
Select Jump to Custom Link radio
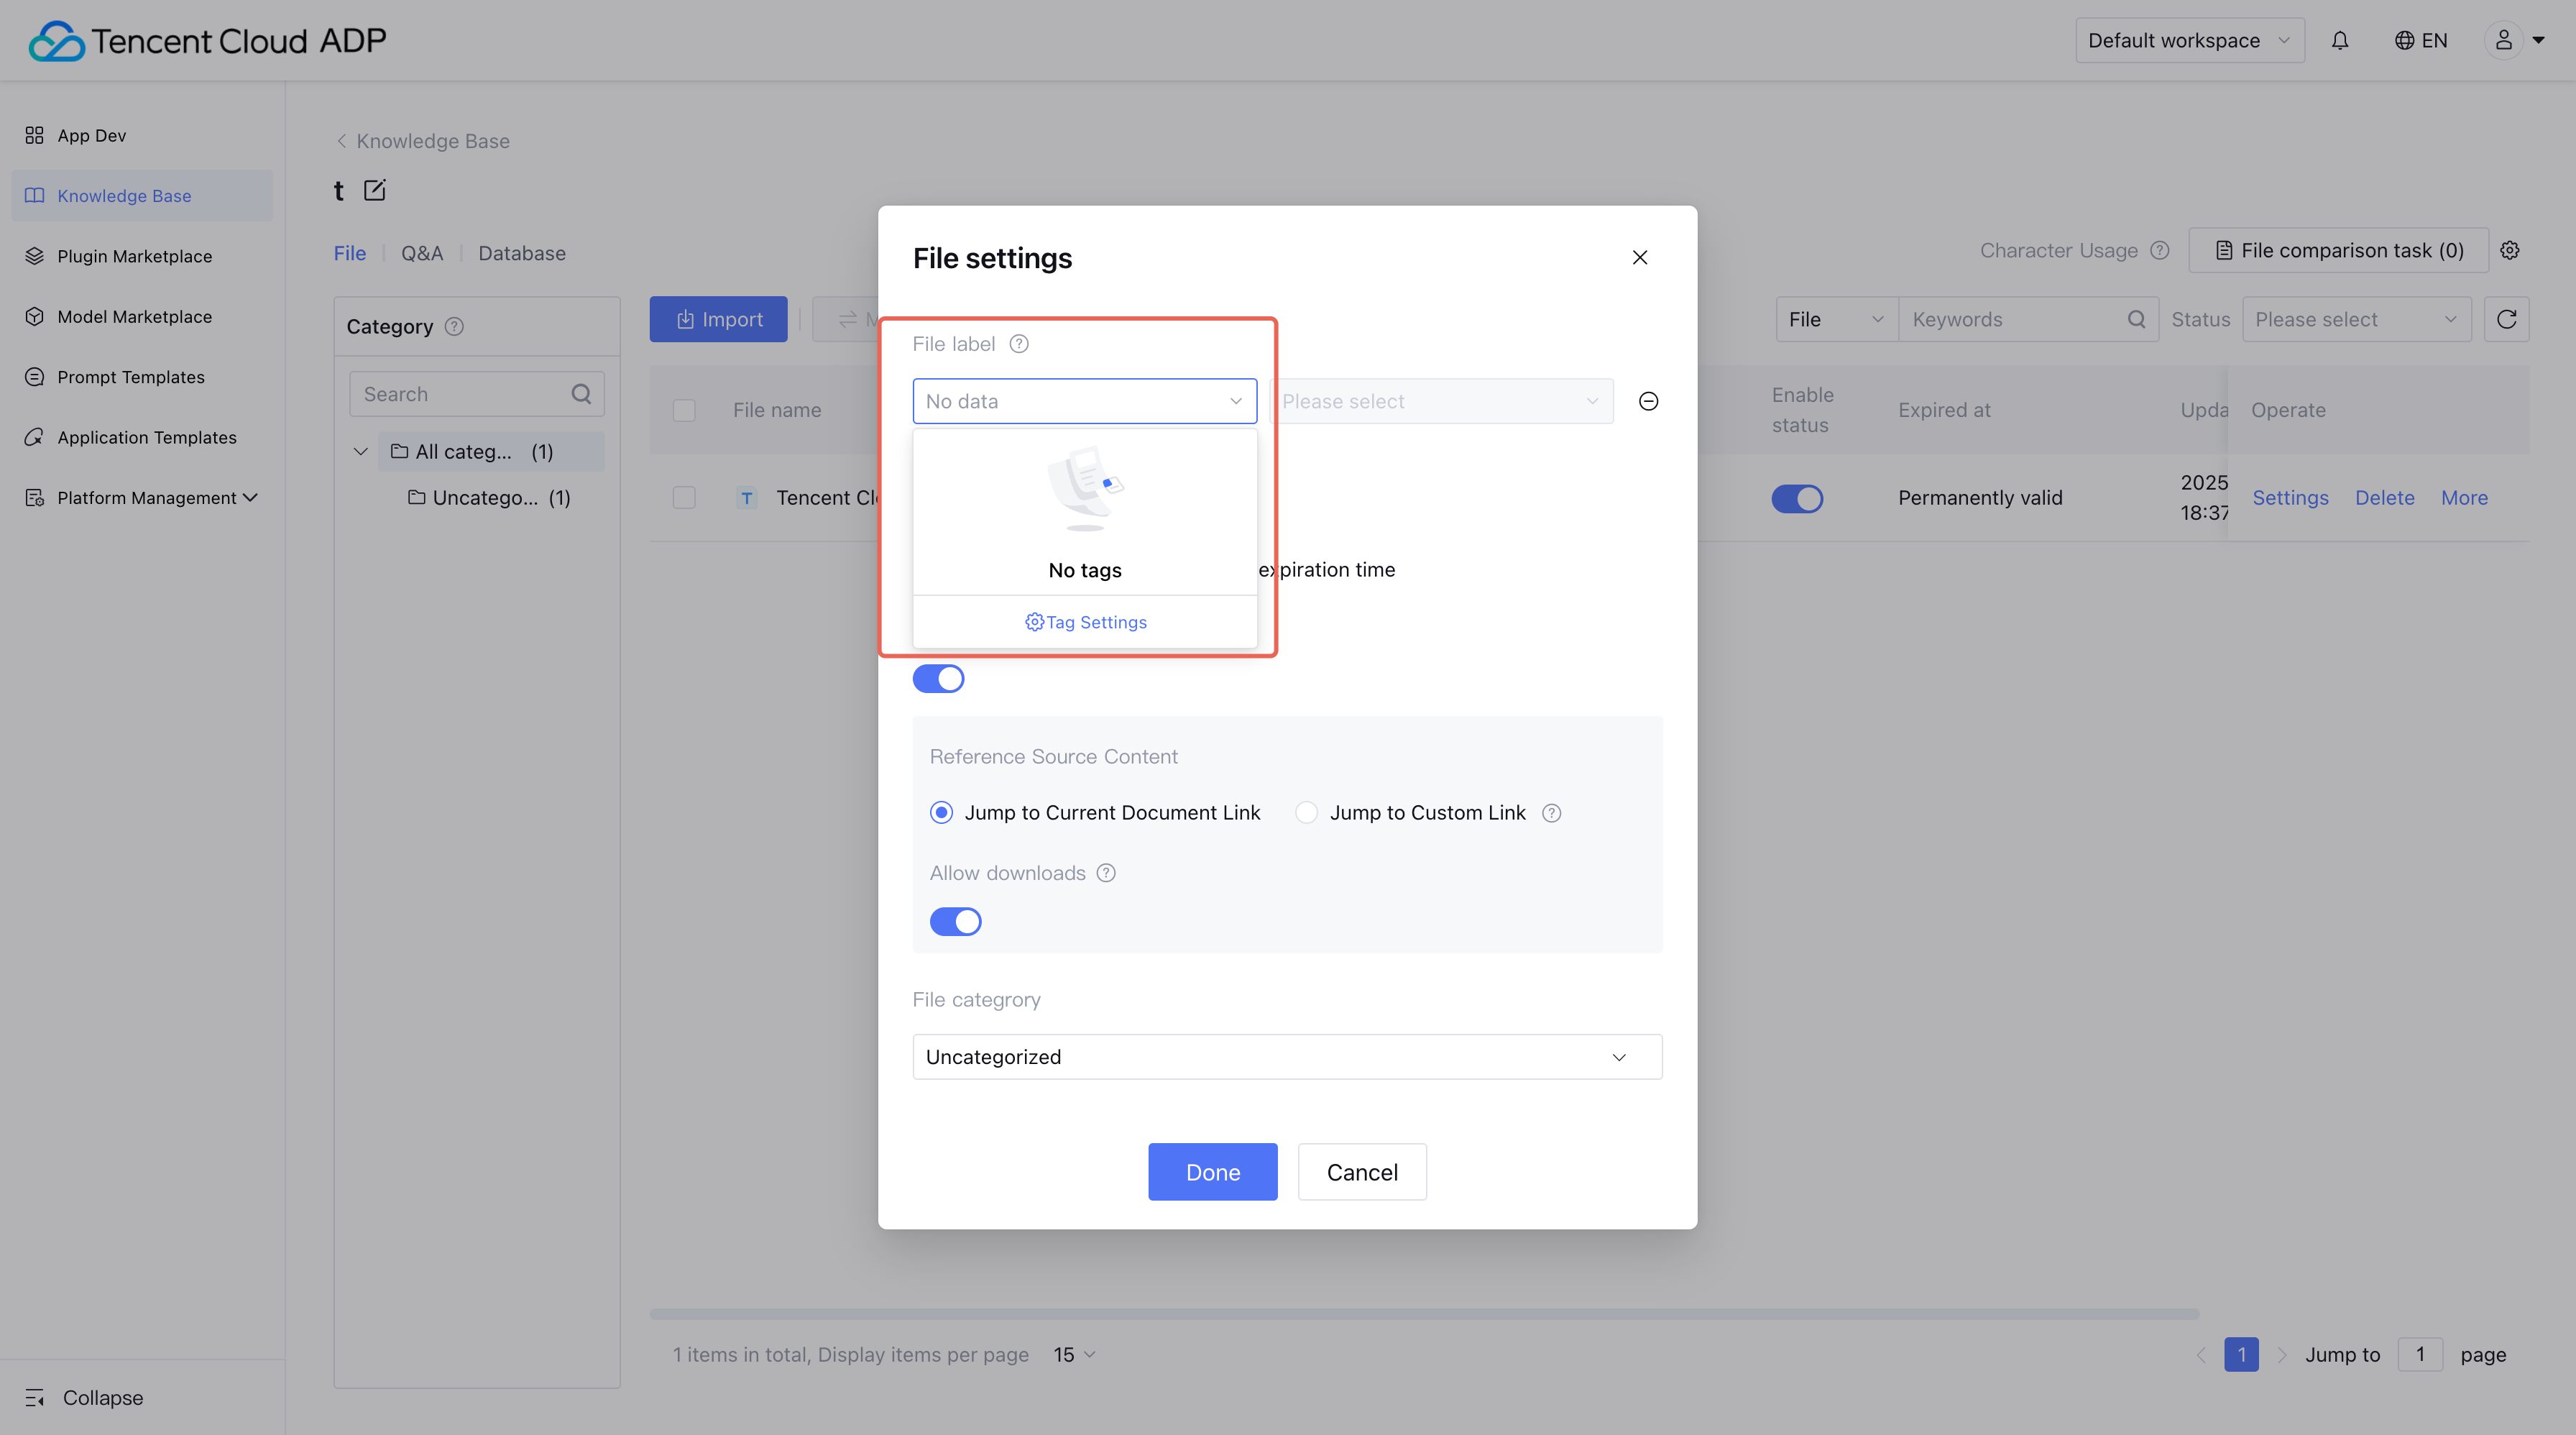point(1306,813)
